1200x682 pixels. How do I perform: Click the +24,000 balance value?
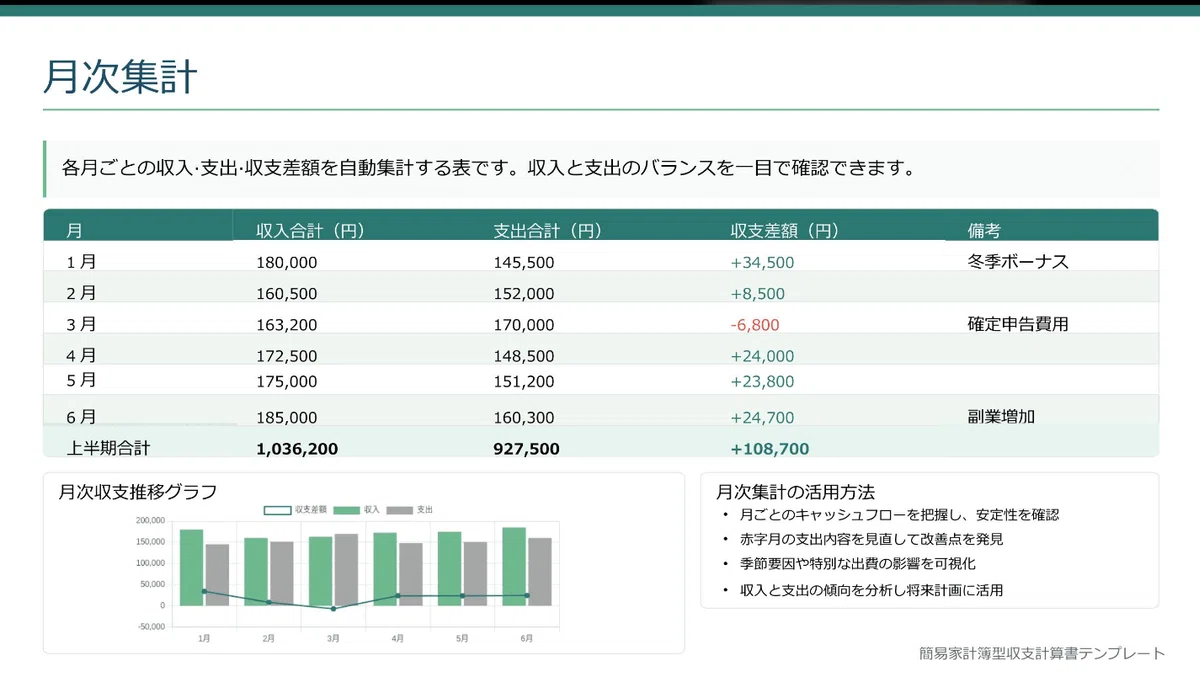(762, 356)
